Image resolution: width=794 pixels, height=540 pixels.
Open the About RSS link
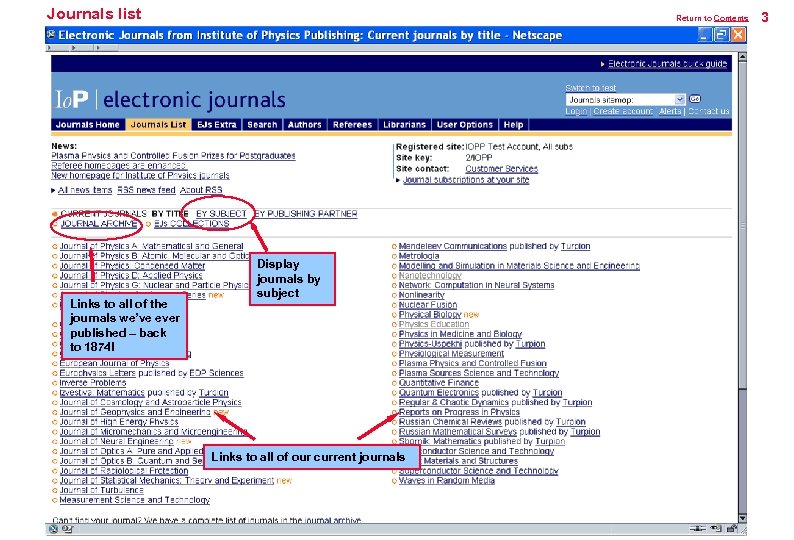click(201, 190)
